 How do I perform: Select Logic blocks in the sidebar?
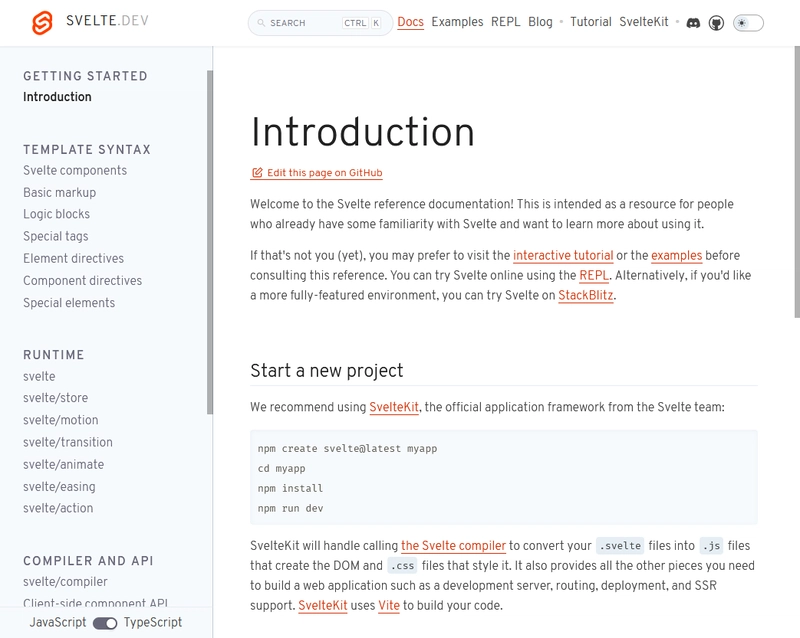56,214
